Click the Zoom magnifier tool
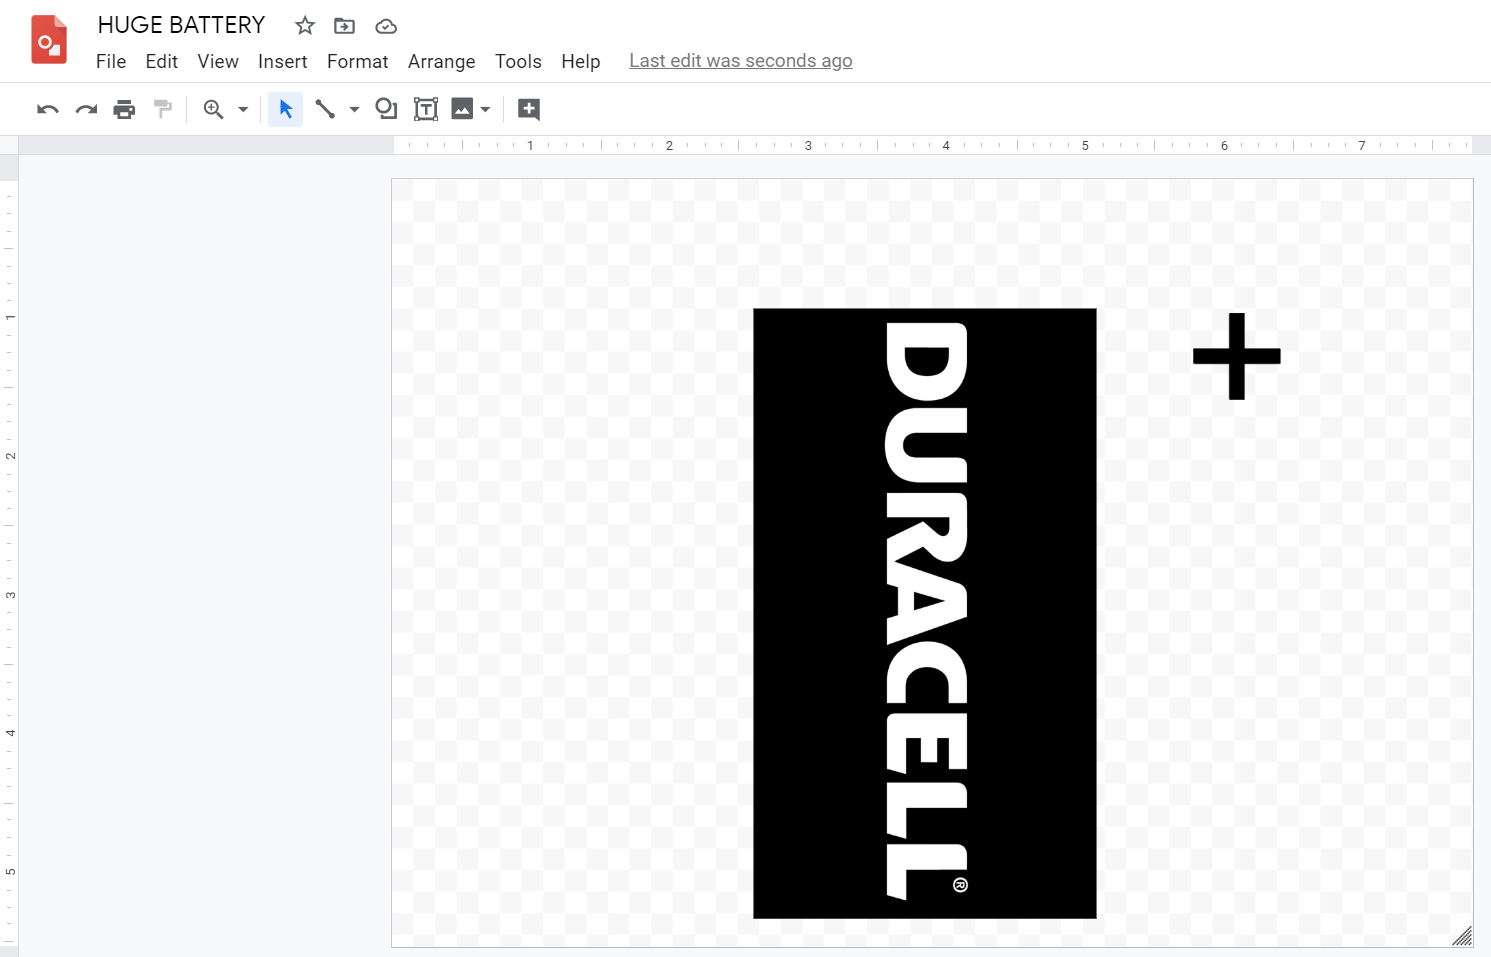 (213, 109)
